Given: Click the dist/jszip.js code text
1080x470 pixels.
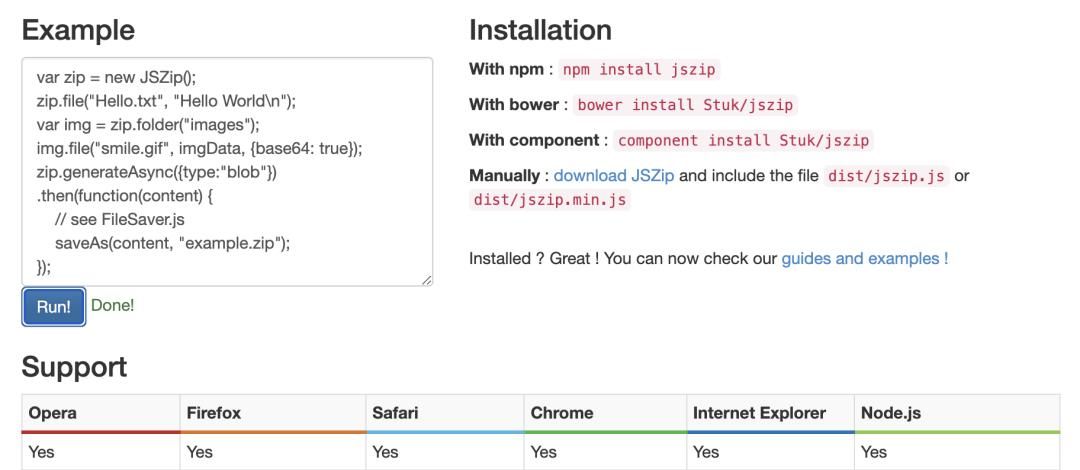Looking at the screenshot, I should [x=886, y=176].
